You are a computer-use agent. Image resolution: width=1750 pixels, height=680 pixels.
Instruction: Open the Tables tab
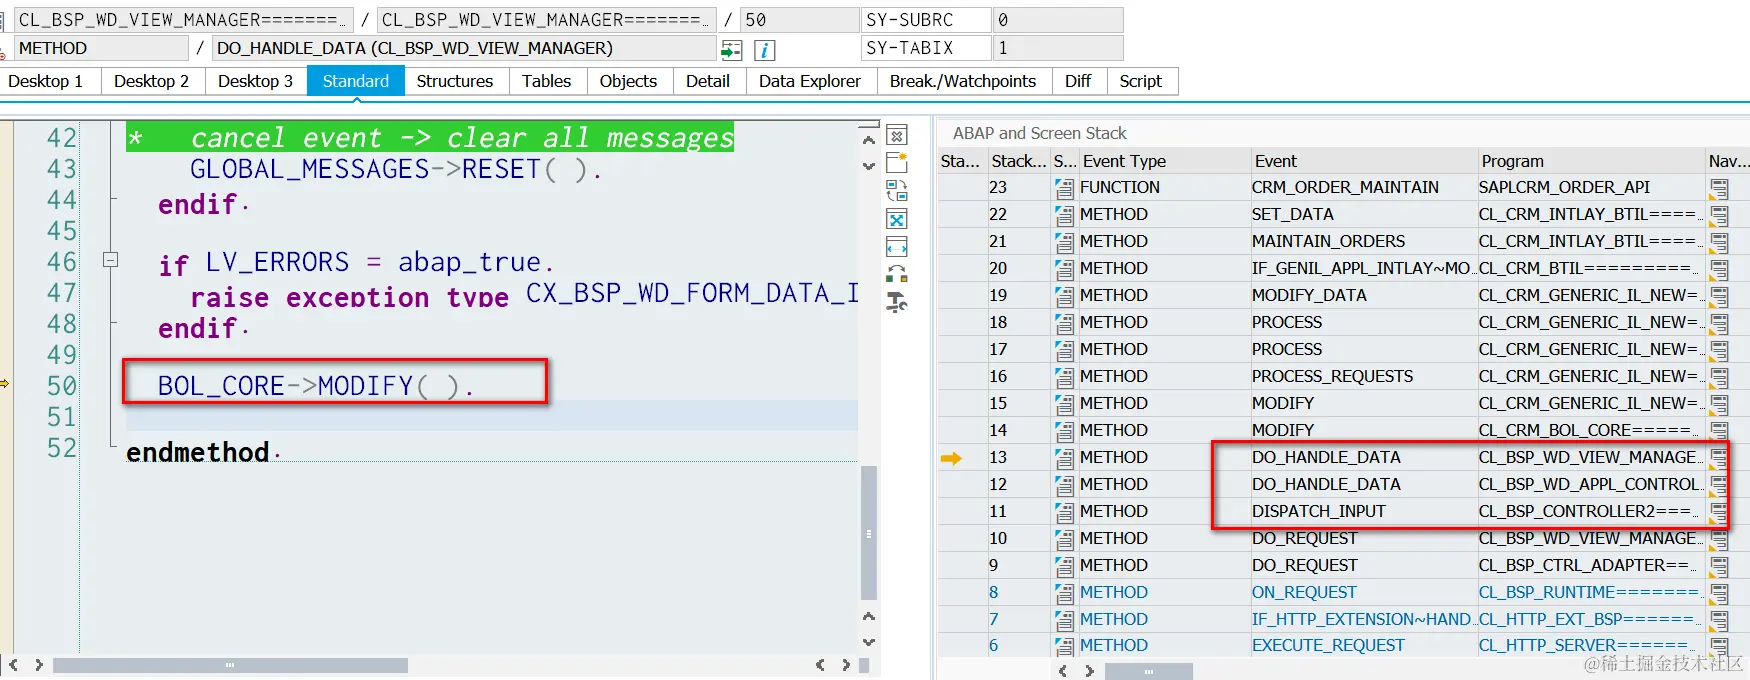point(546,81)
